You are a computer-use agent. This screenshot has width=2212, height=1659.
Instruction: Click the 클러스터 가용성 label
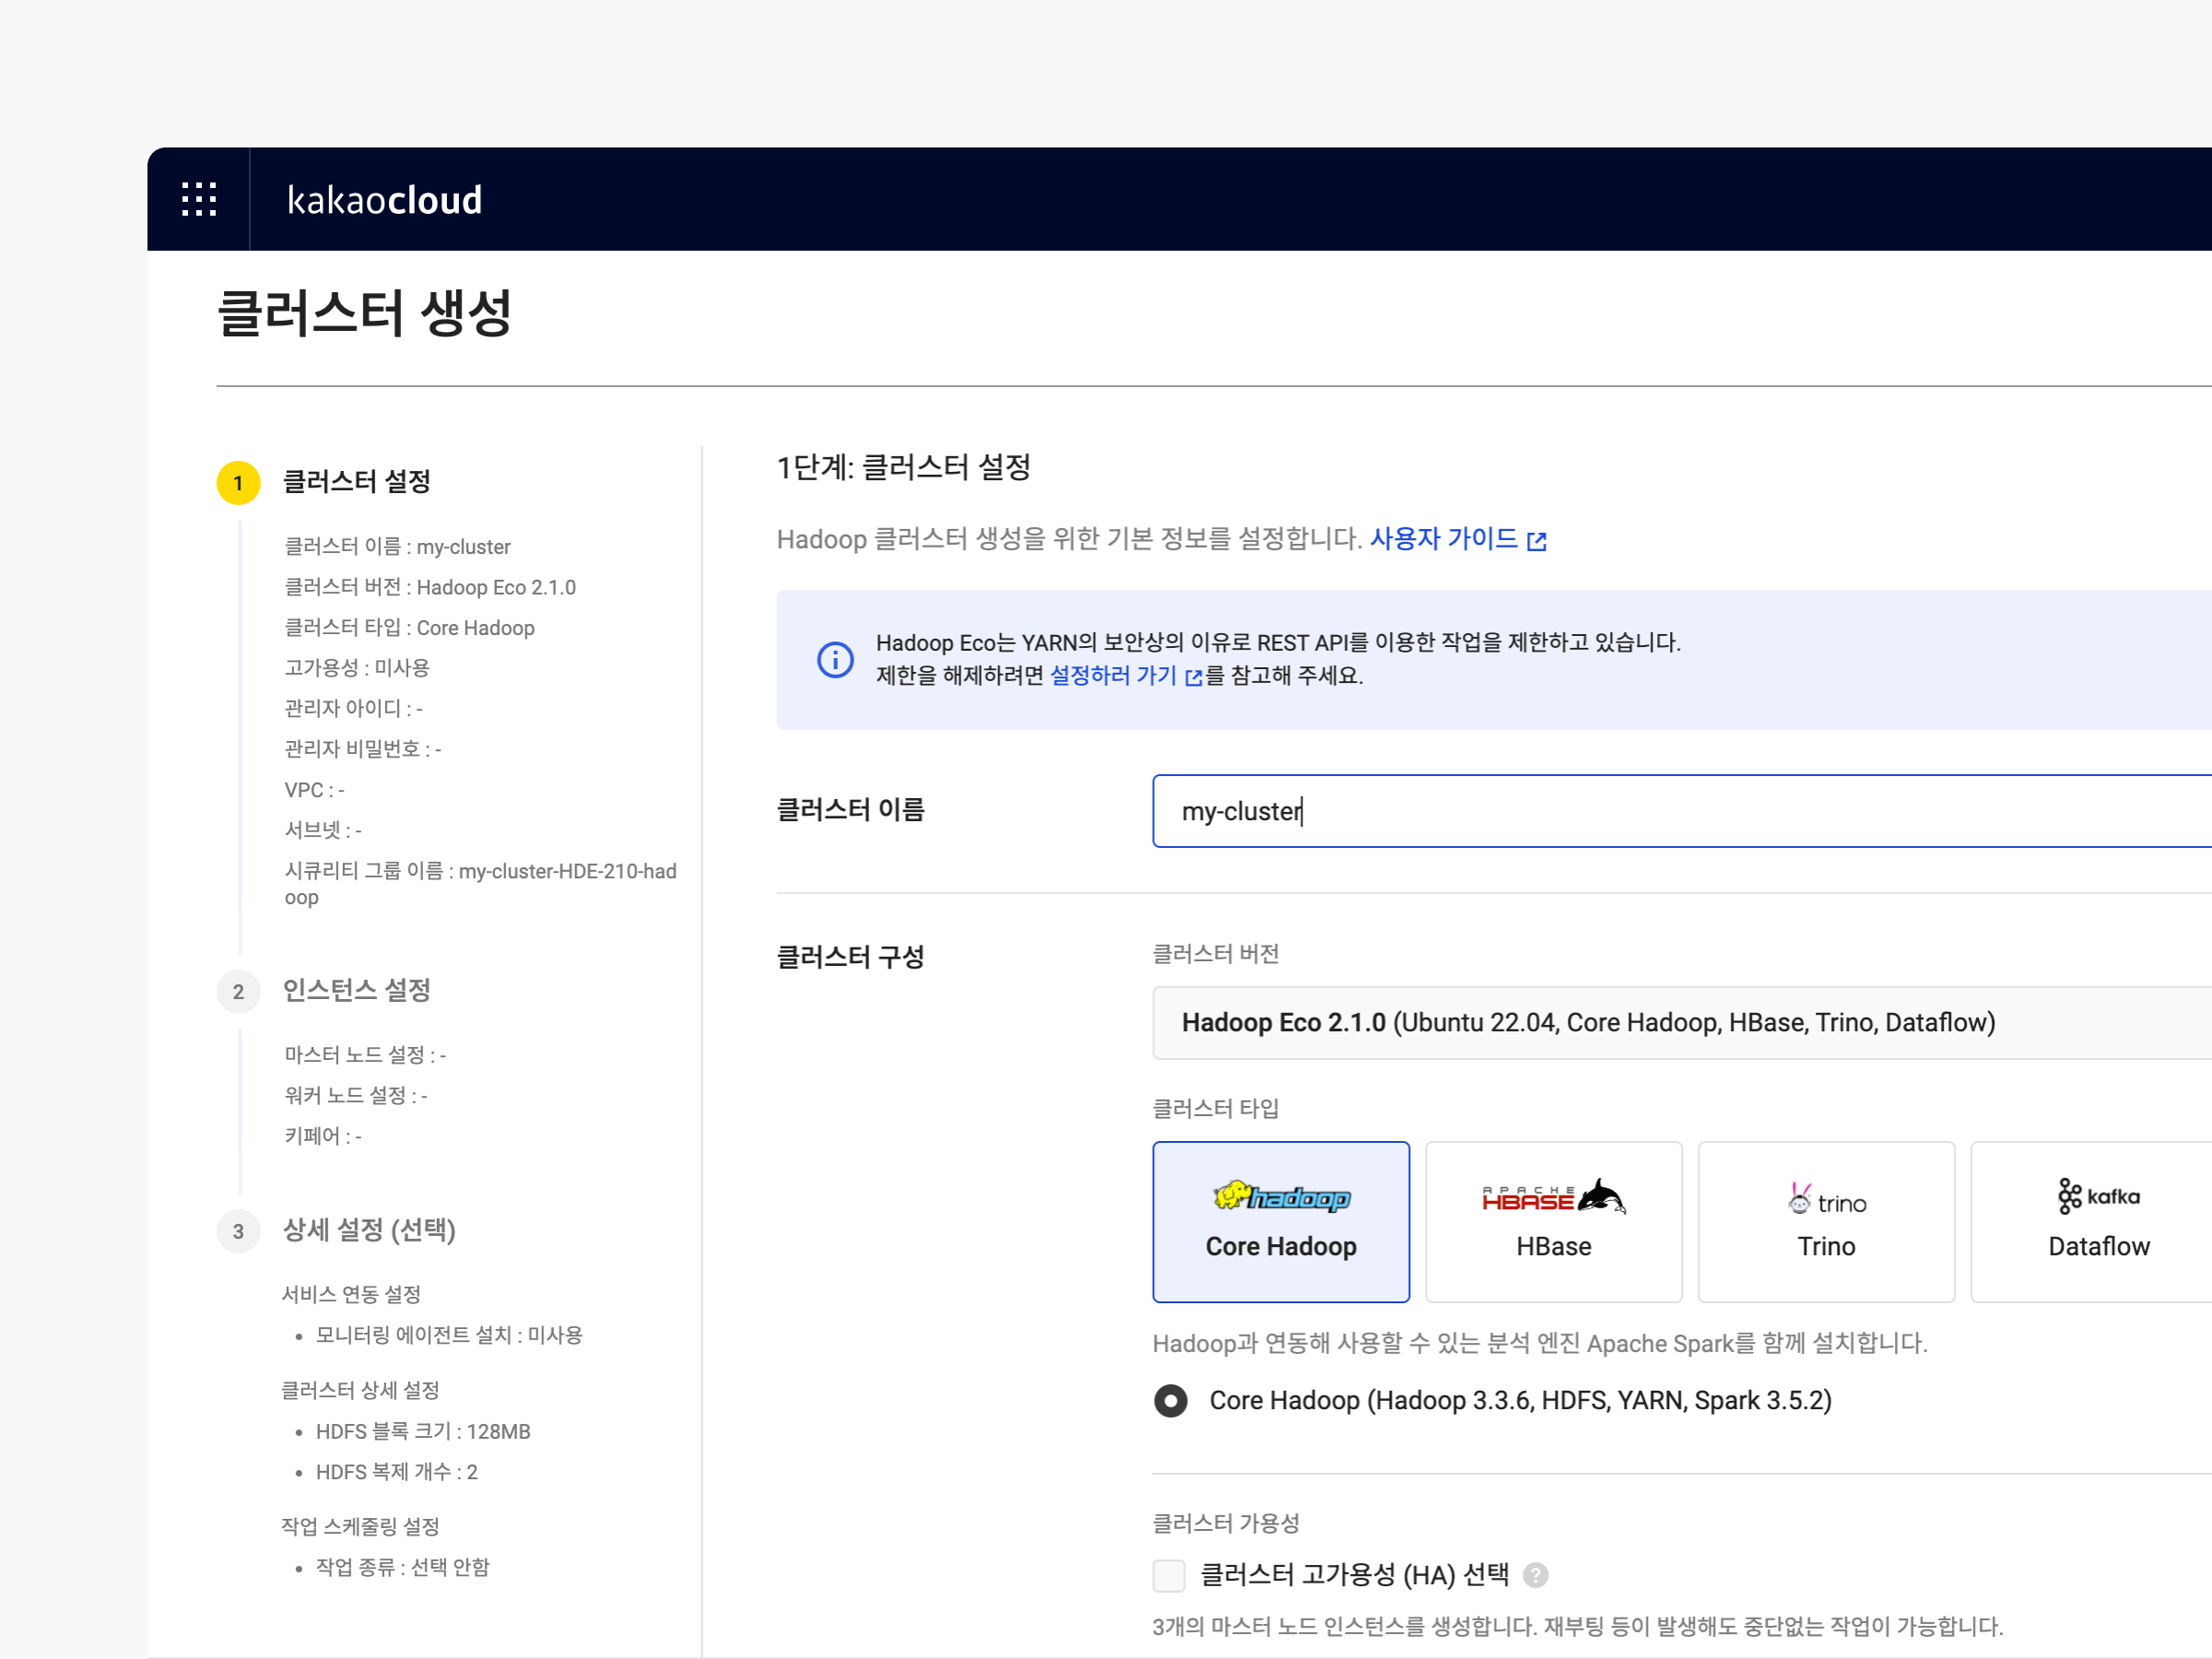(1226, 1523)
